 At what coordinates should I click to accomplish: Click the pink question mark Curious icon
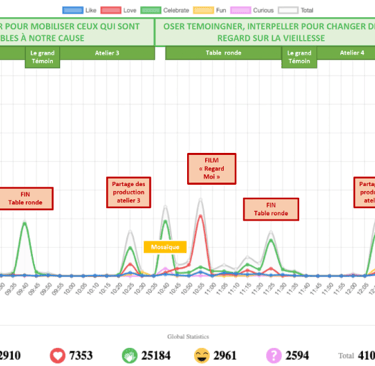[274, 356]
